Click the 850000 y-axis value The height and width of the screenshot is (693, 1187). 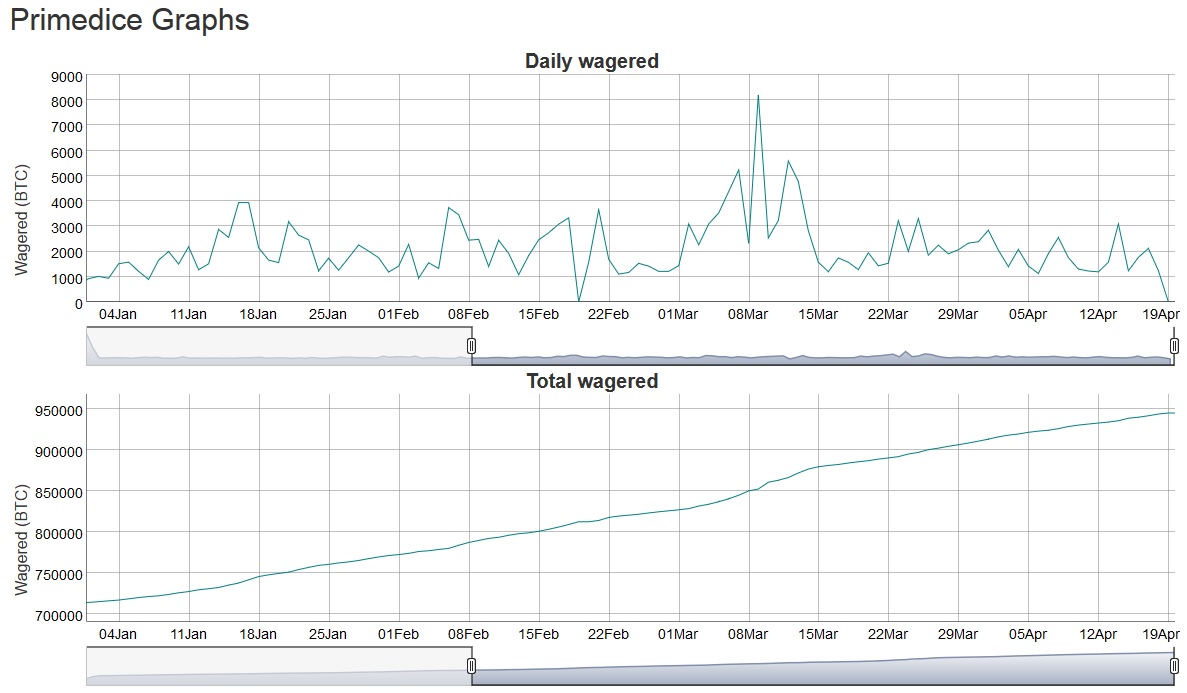59,493
